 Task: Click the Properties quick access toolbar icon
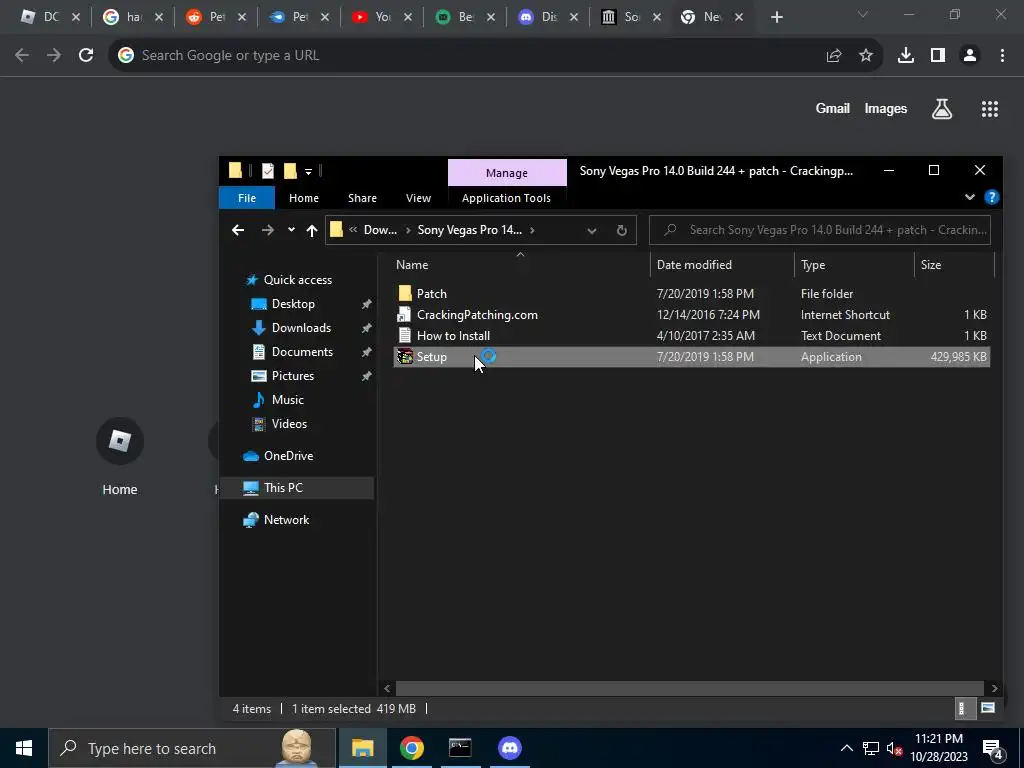(x=268, y=171)
